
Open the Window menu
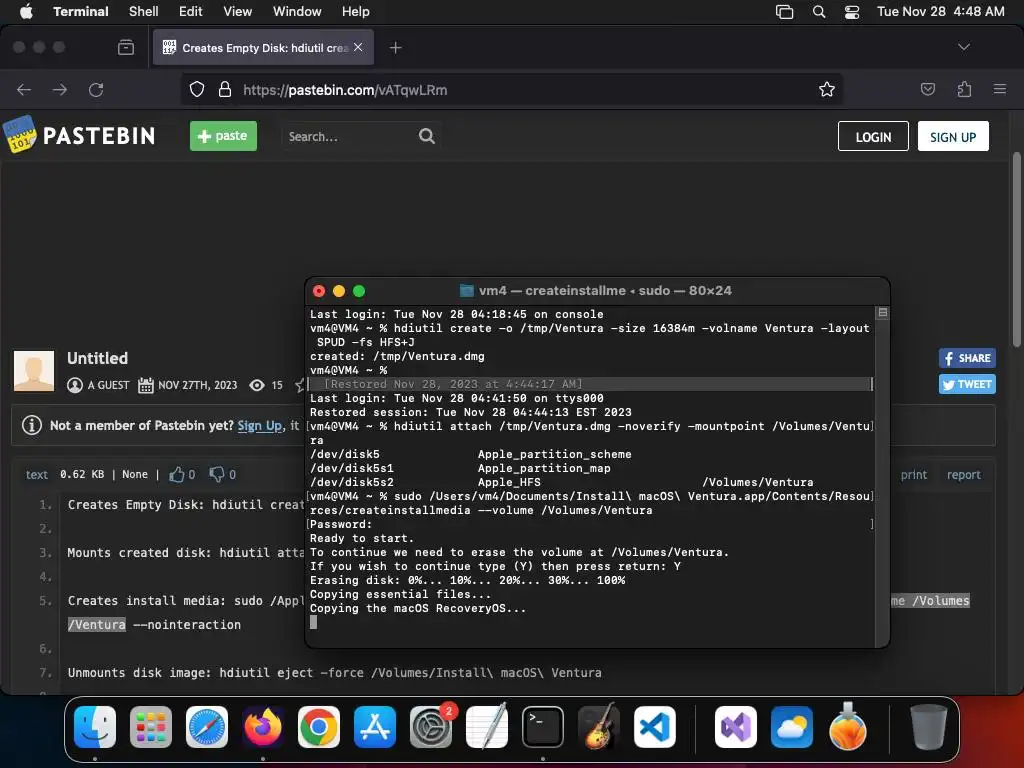click(x=297, y=11)
